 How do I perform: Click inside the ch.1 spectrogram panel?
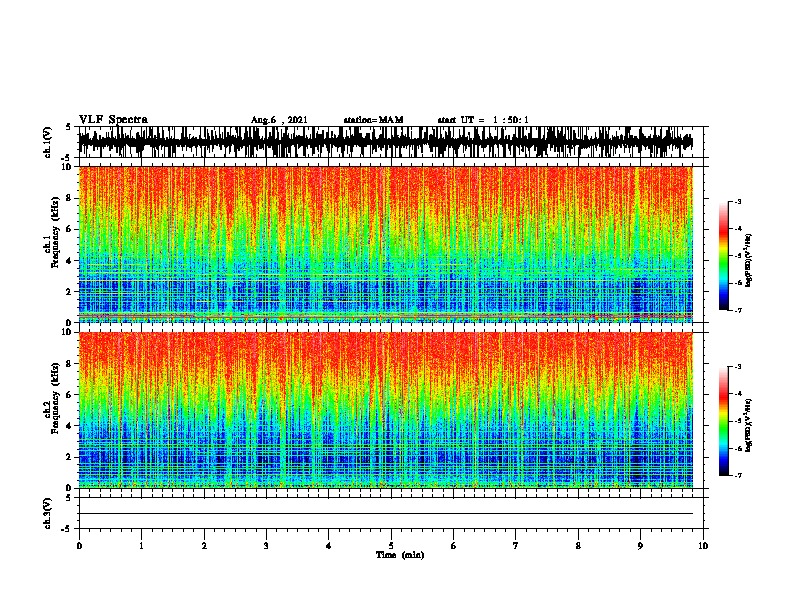coord(385,244)
